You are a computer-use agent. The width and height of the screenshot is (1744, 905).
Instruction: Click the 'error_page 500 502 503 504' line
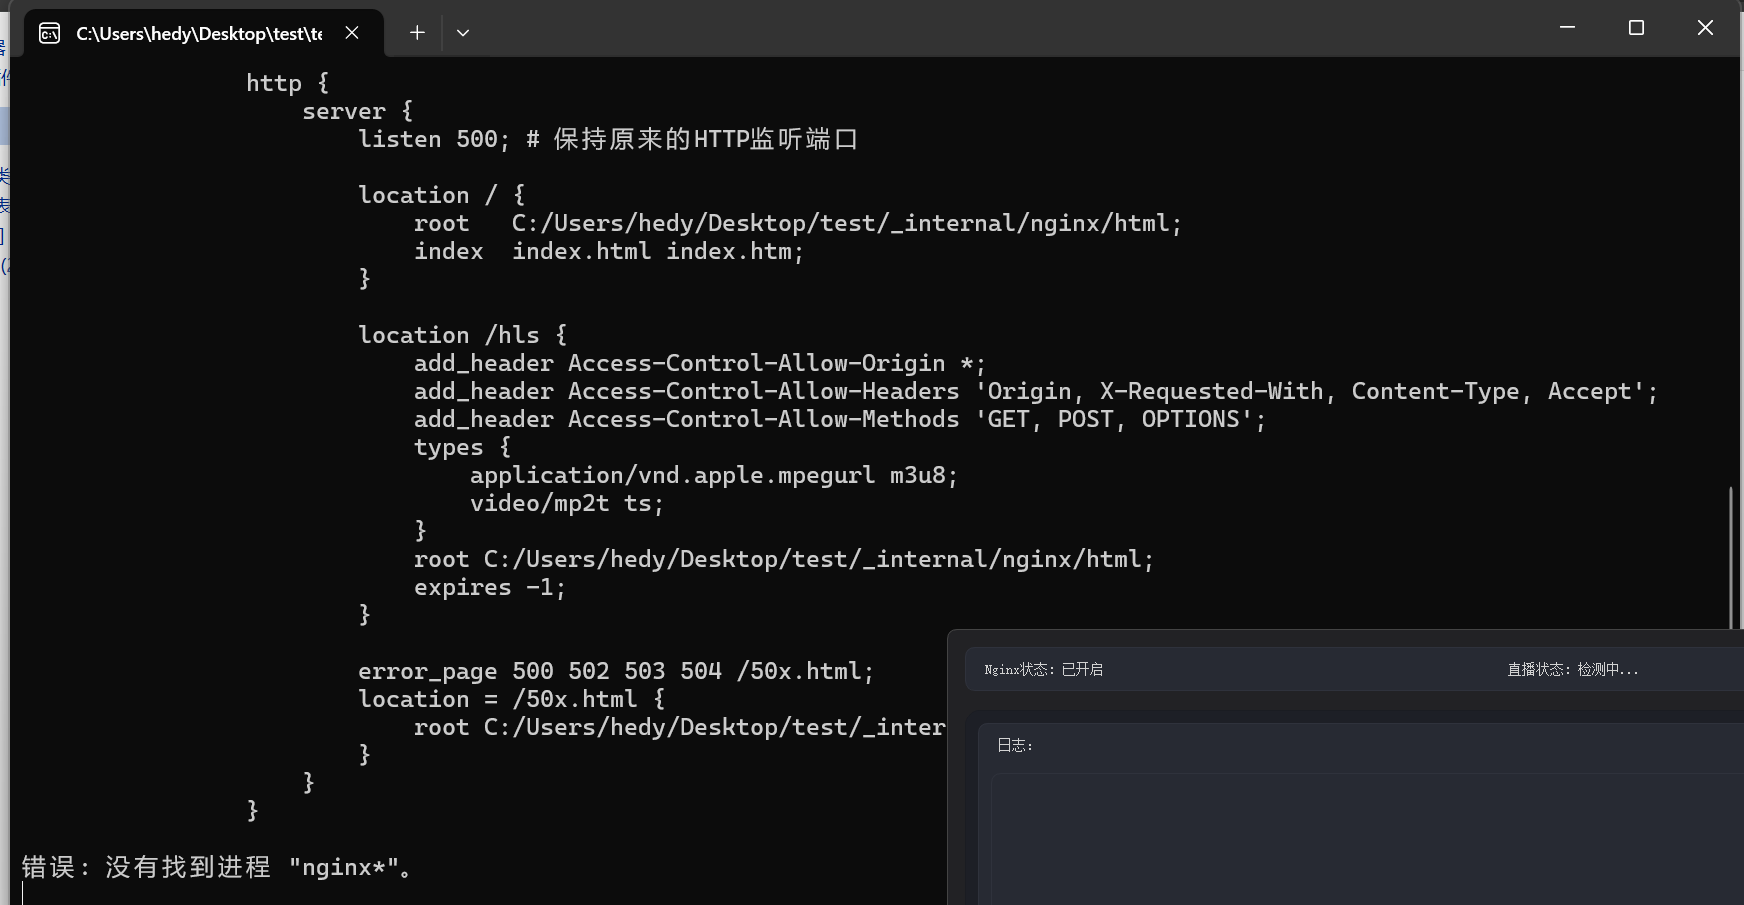[x=615, y=671]
